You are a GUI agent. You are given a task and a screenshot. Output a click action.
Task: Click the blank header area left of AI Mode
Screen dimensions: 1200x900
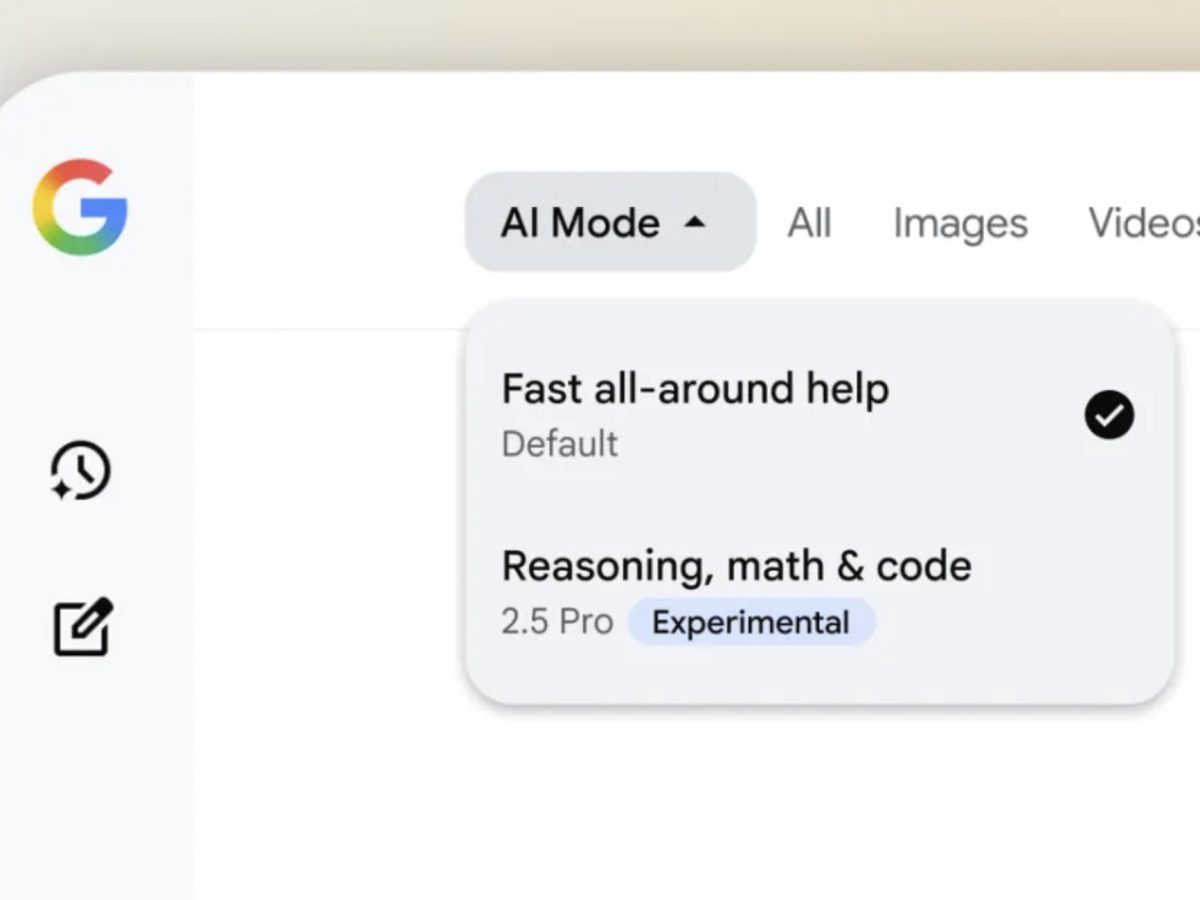coord(330,222)
